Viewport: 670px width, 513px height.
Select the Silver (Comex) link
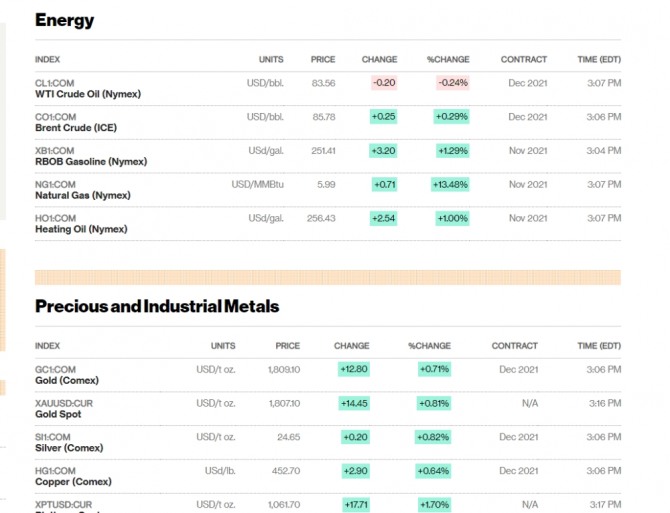(69, 448)
